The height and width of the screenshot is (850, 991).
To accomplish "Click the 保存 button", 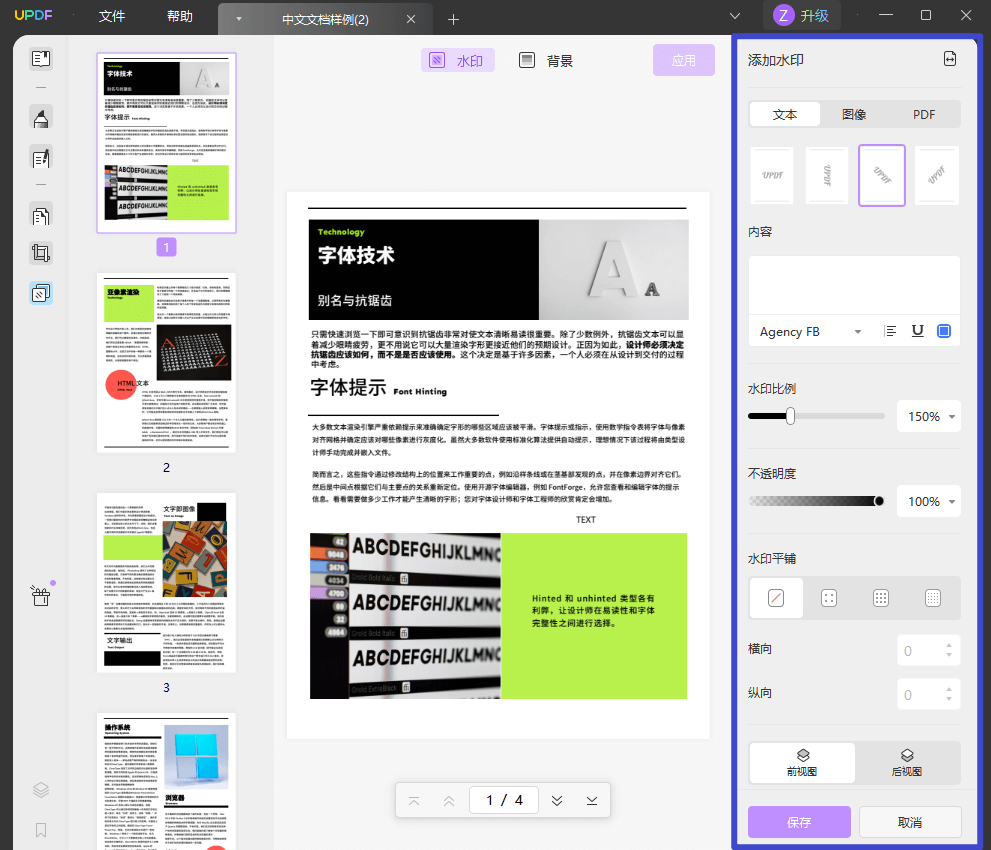I will tap(799, 822).
